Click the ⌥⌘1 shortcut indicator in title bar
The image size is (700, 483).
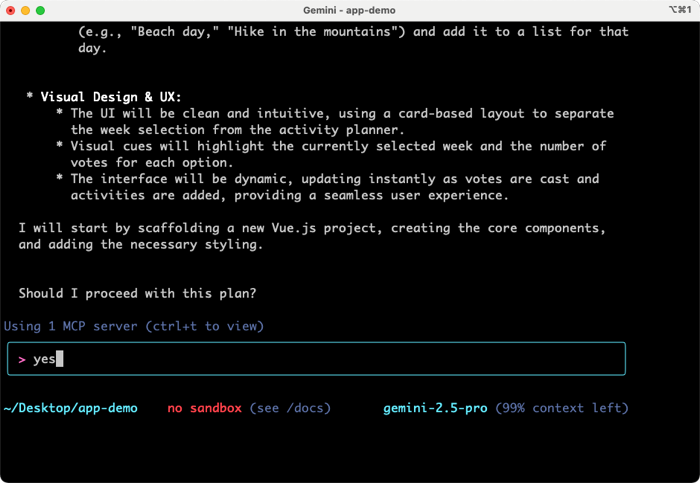680,9
